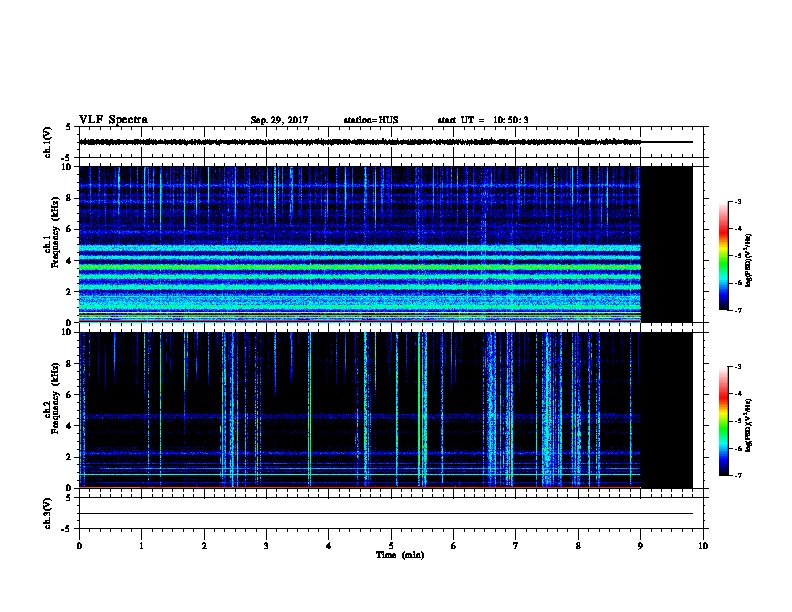Click the ch.3 voltage flat line trace
This screenshot has width=792, height=612.
[x=386, y=514]
